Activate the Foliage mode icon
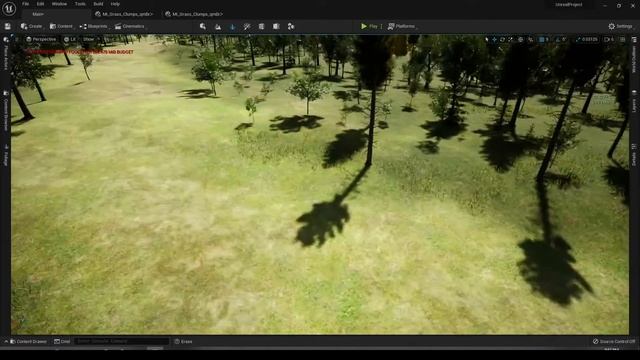This screenshot has height=360, width=640. click(x=232, y=26)
